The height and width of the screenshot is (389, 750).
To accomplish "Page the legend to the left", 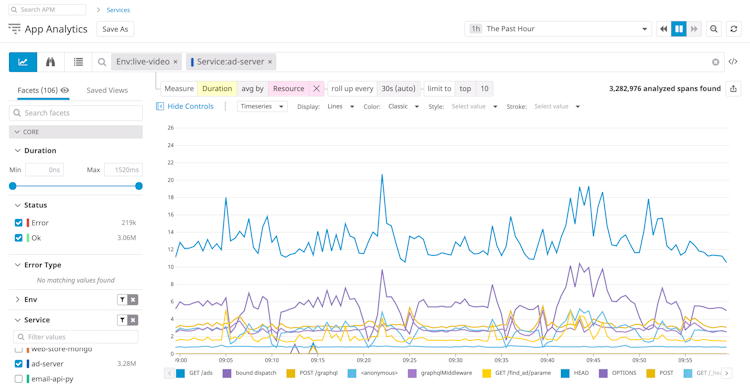I will (169, 373).
